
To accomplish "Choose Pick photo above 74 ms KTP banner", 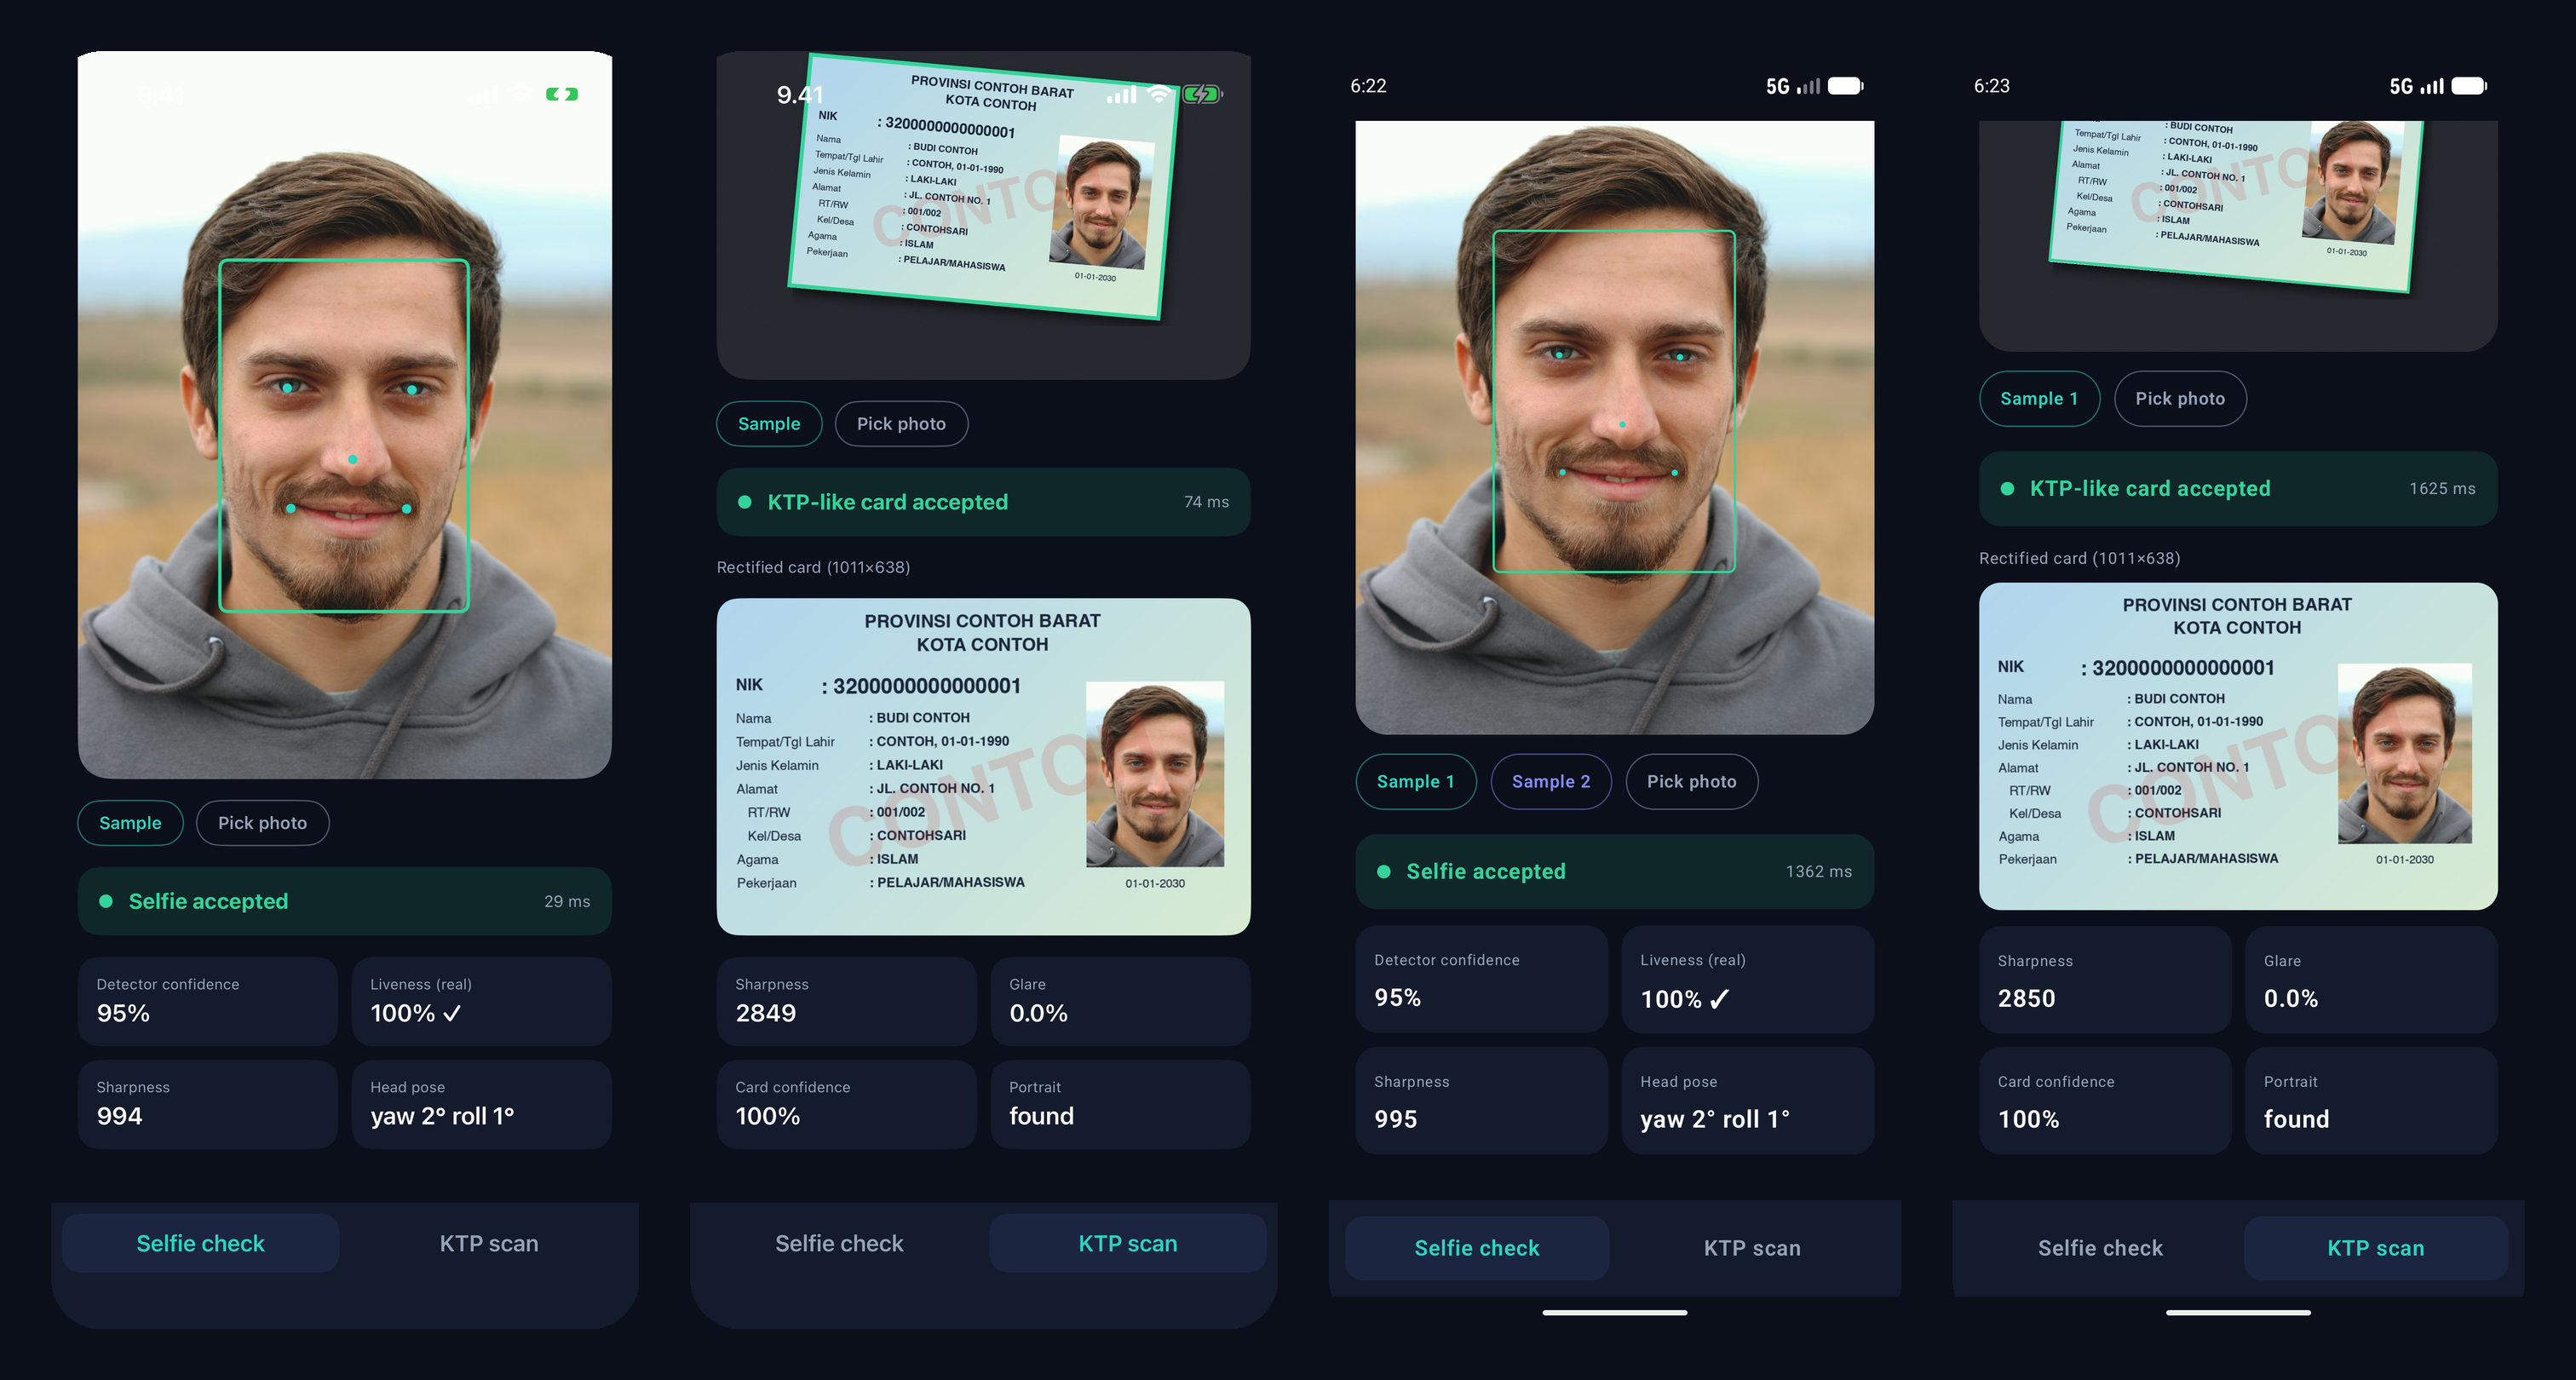I will click(x=901, y=424).
